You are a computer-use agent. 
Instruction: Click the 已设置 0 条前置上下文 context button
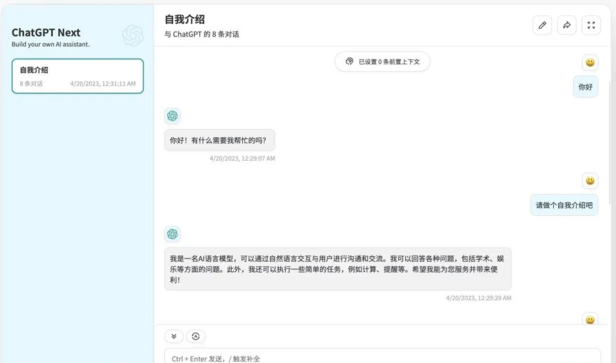tap(382, 62)
